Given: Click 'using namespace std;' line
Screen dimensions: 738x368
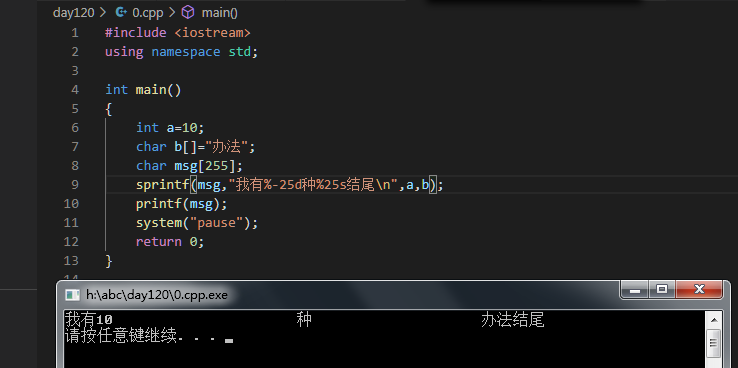Looking at the screenshot, I should pos(182,52).
